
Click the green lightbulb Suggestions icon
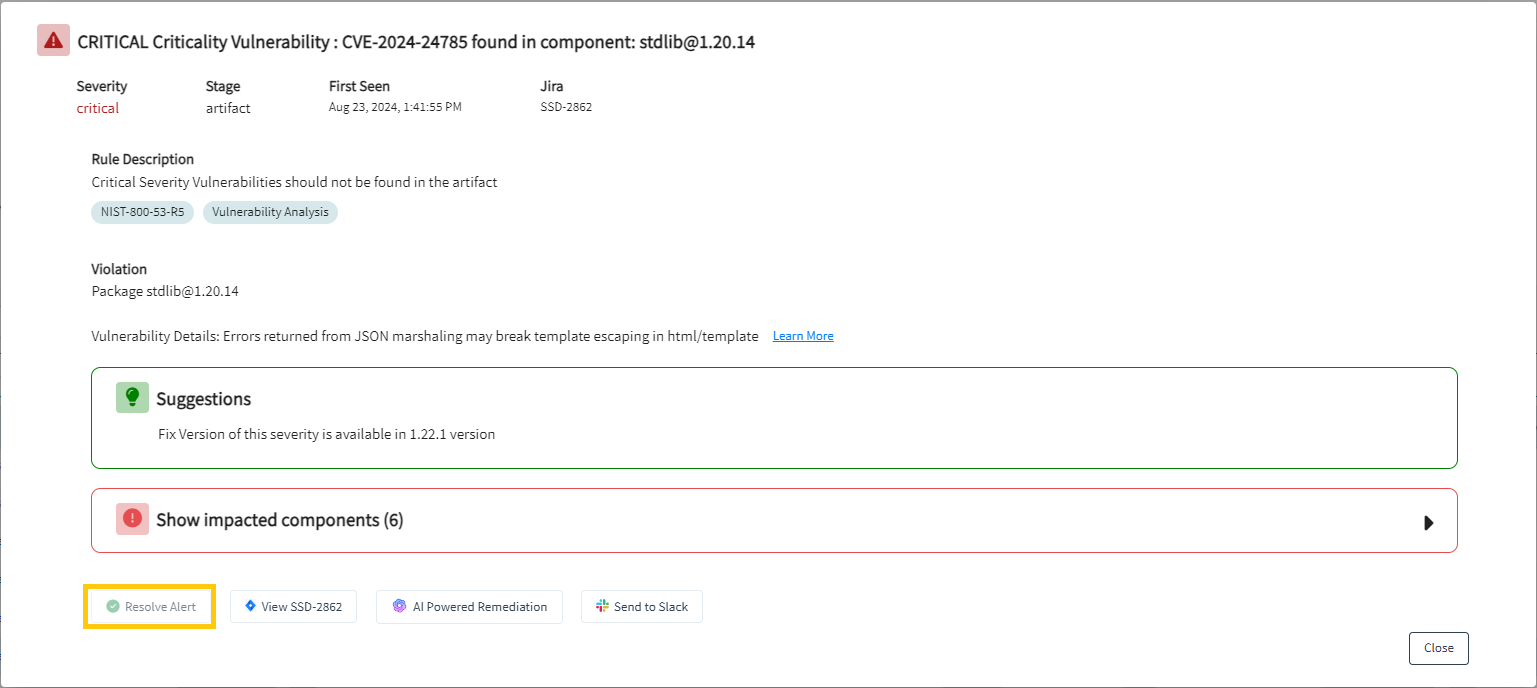(x=132, y=397)
